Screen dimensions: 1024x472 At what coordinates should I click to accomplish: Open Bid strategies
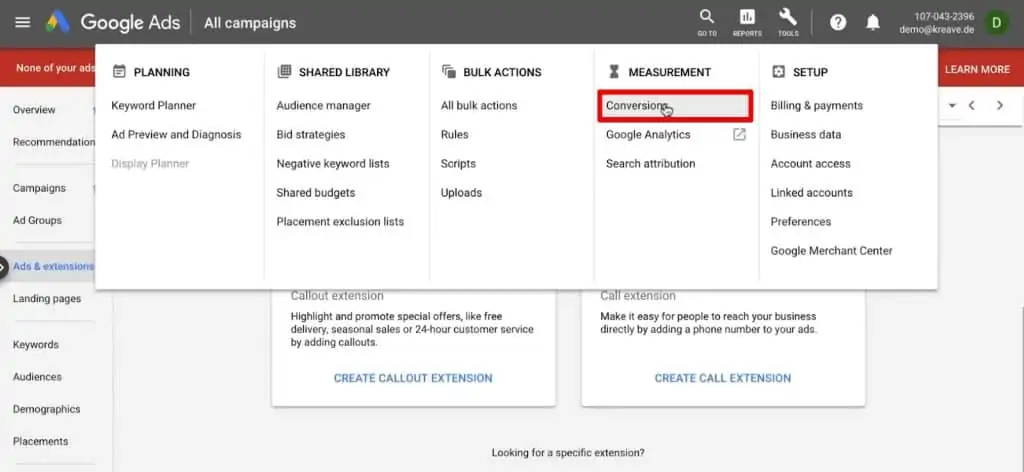tap(311, 134)
